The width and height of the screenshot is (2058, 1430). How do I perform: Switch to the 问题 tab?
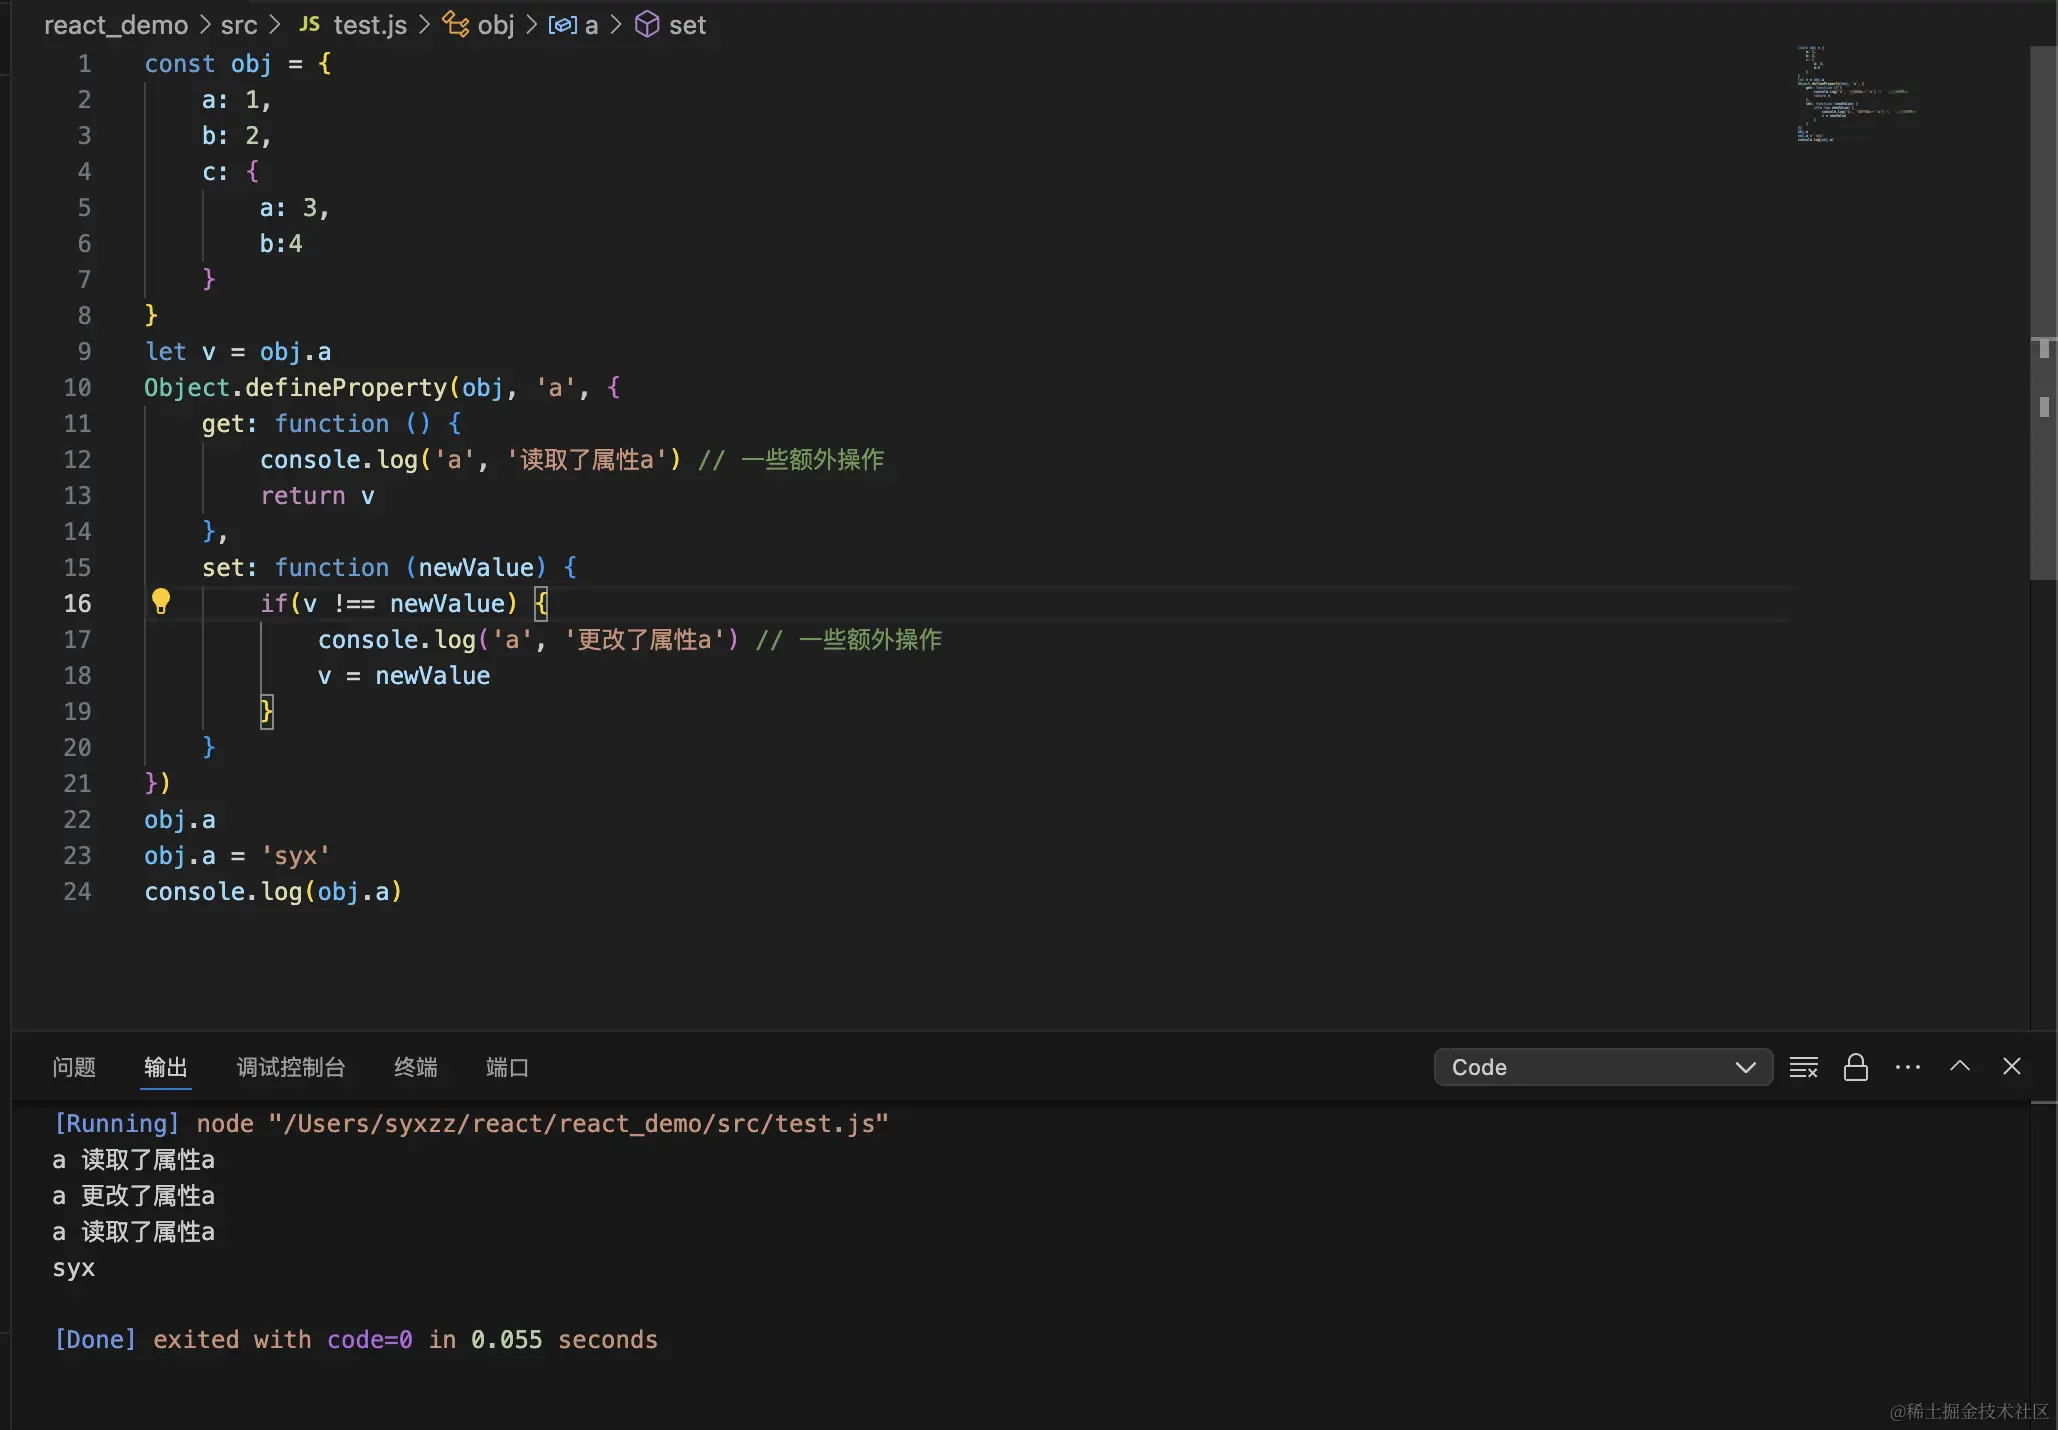(x=74, y=1067)
